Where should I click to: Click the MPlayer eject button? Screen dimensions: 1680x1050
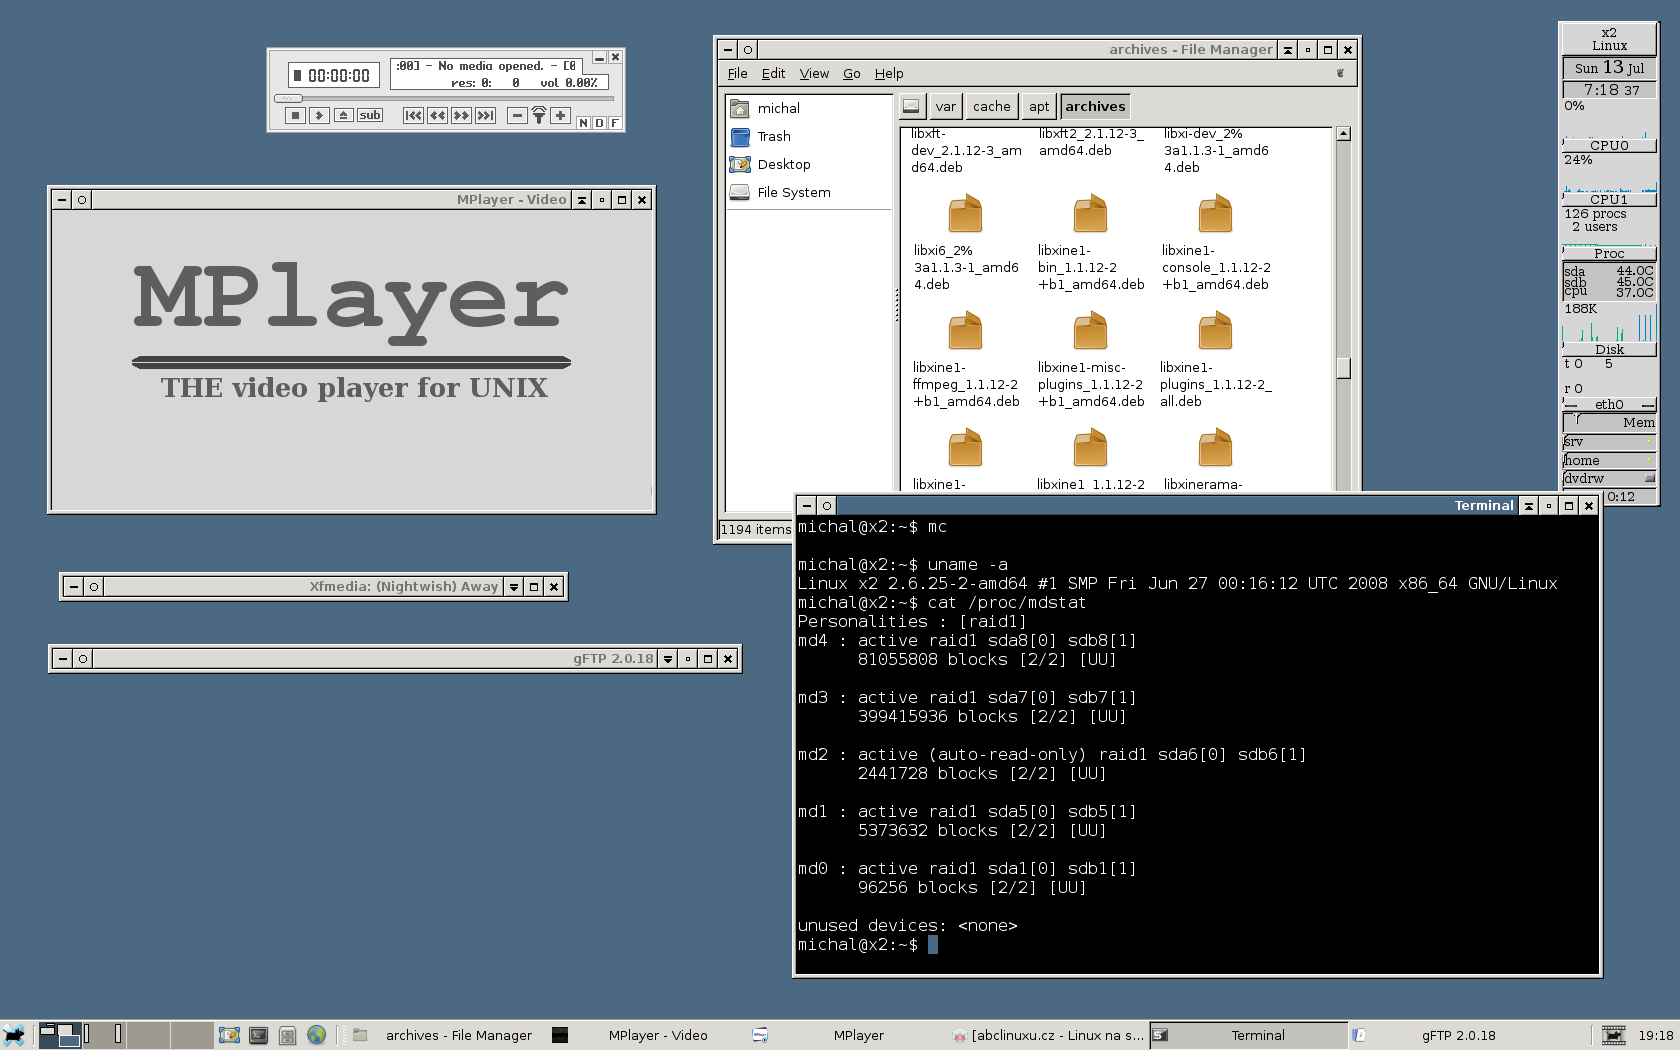tap(343, 116)
